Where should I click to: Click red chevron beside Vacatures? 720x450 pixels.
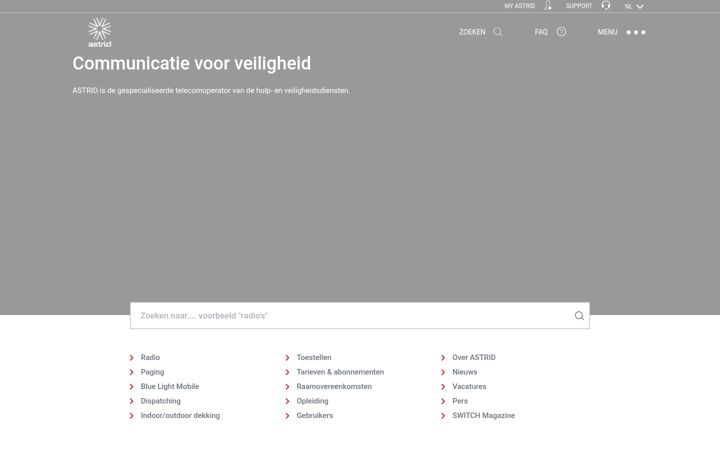click(x=443, y=387)
